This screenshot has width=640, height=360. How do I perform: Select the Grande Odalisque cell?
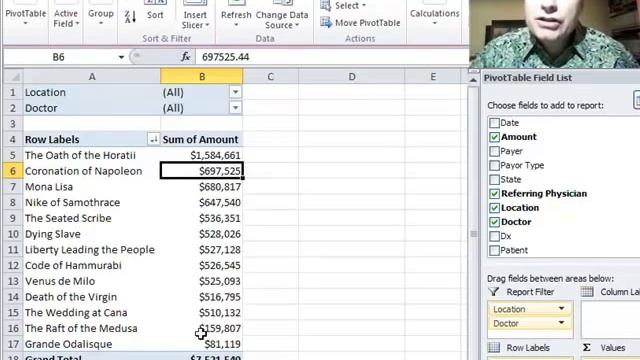pyautogui.click(x=92, y=344)
